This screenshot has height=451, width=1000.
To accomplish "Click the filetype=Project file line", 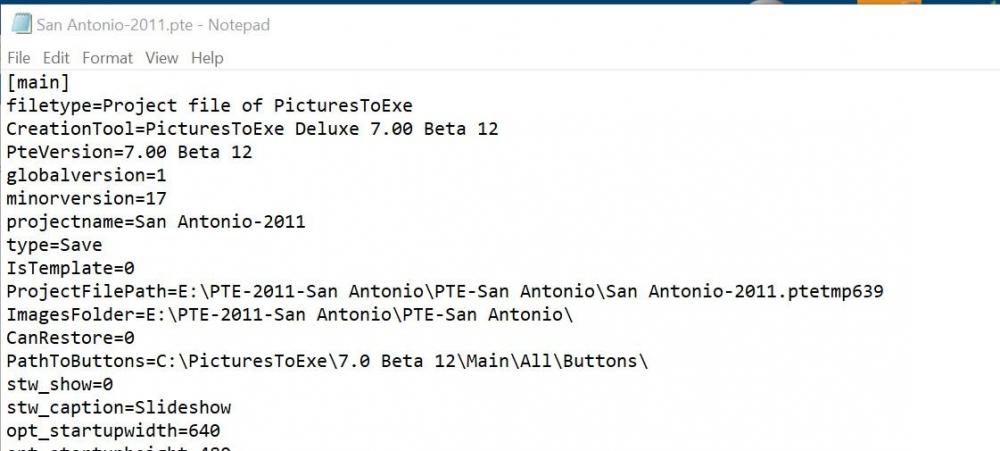I will [209, 106].
